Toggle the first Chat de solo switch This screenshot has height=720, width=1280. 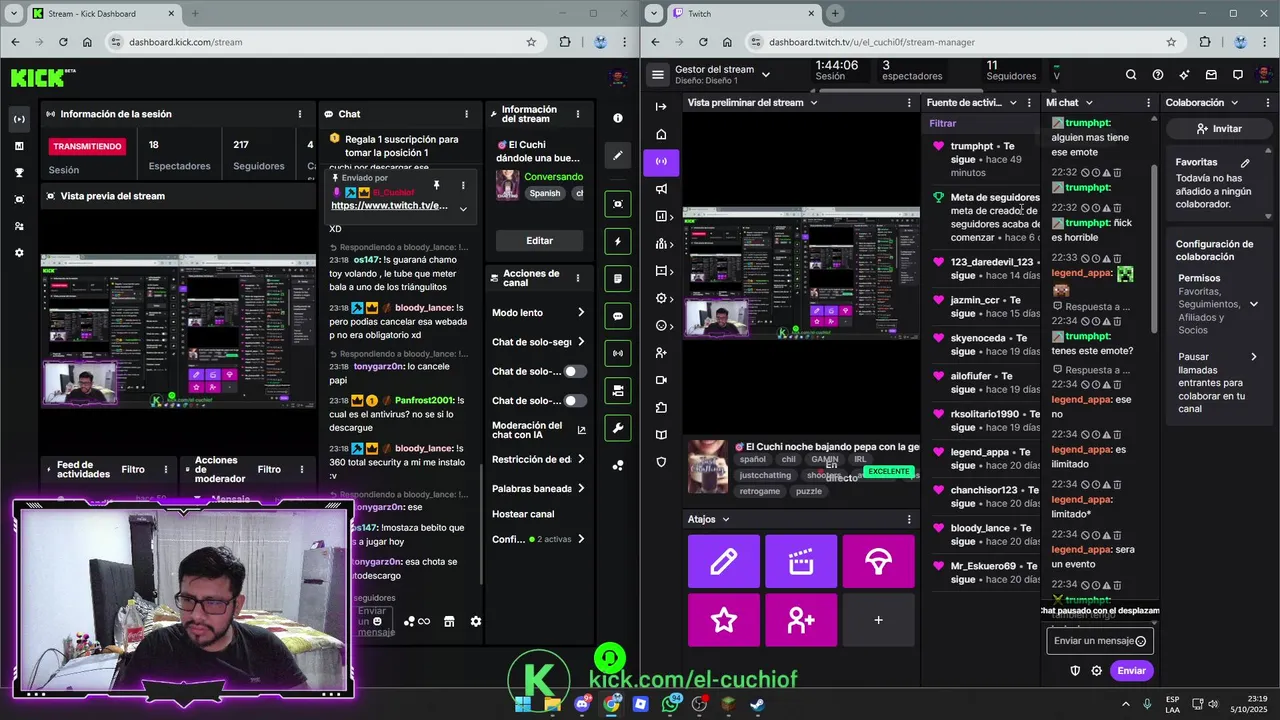tap(575, 371)
